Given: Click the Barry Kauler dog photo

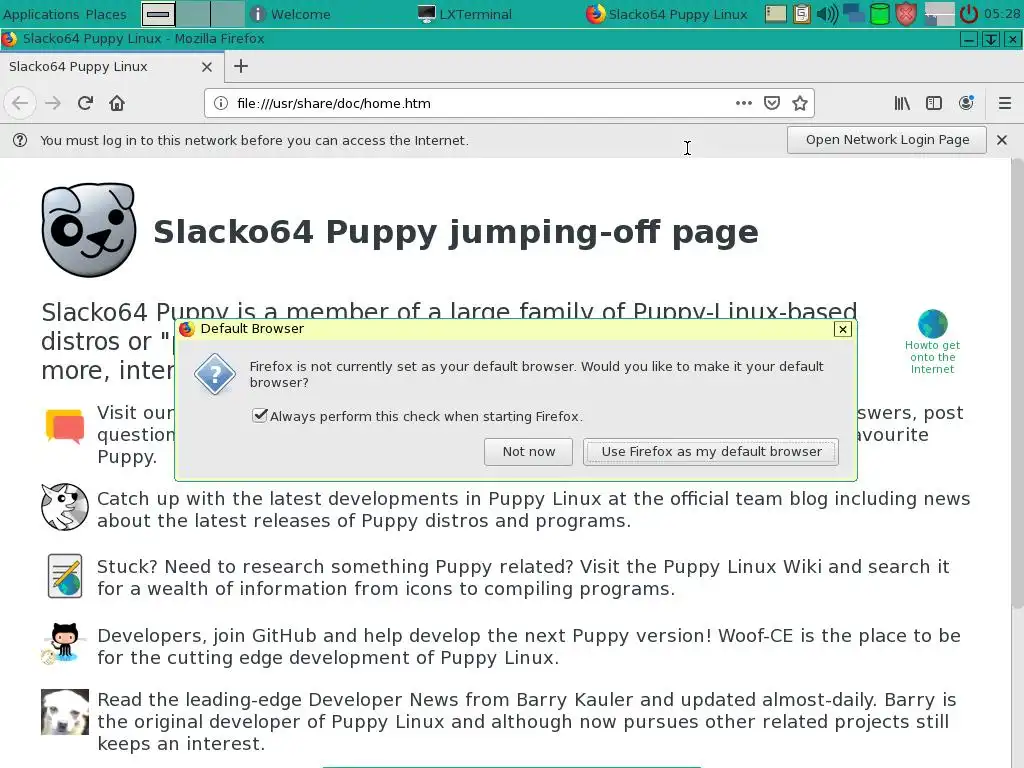Looking at the screenshot, I should pos(65,712).
